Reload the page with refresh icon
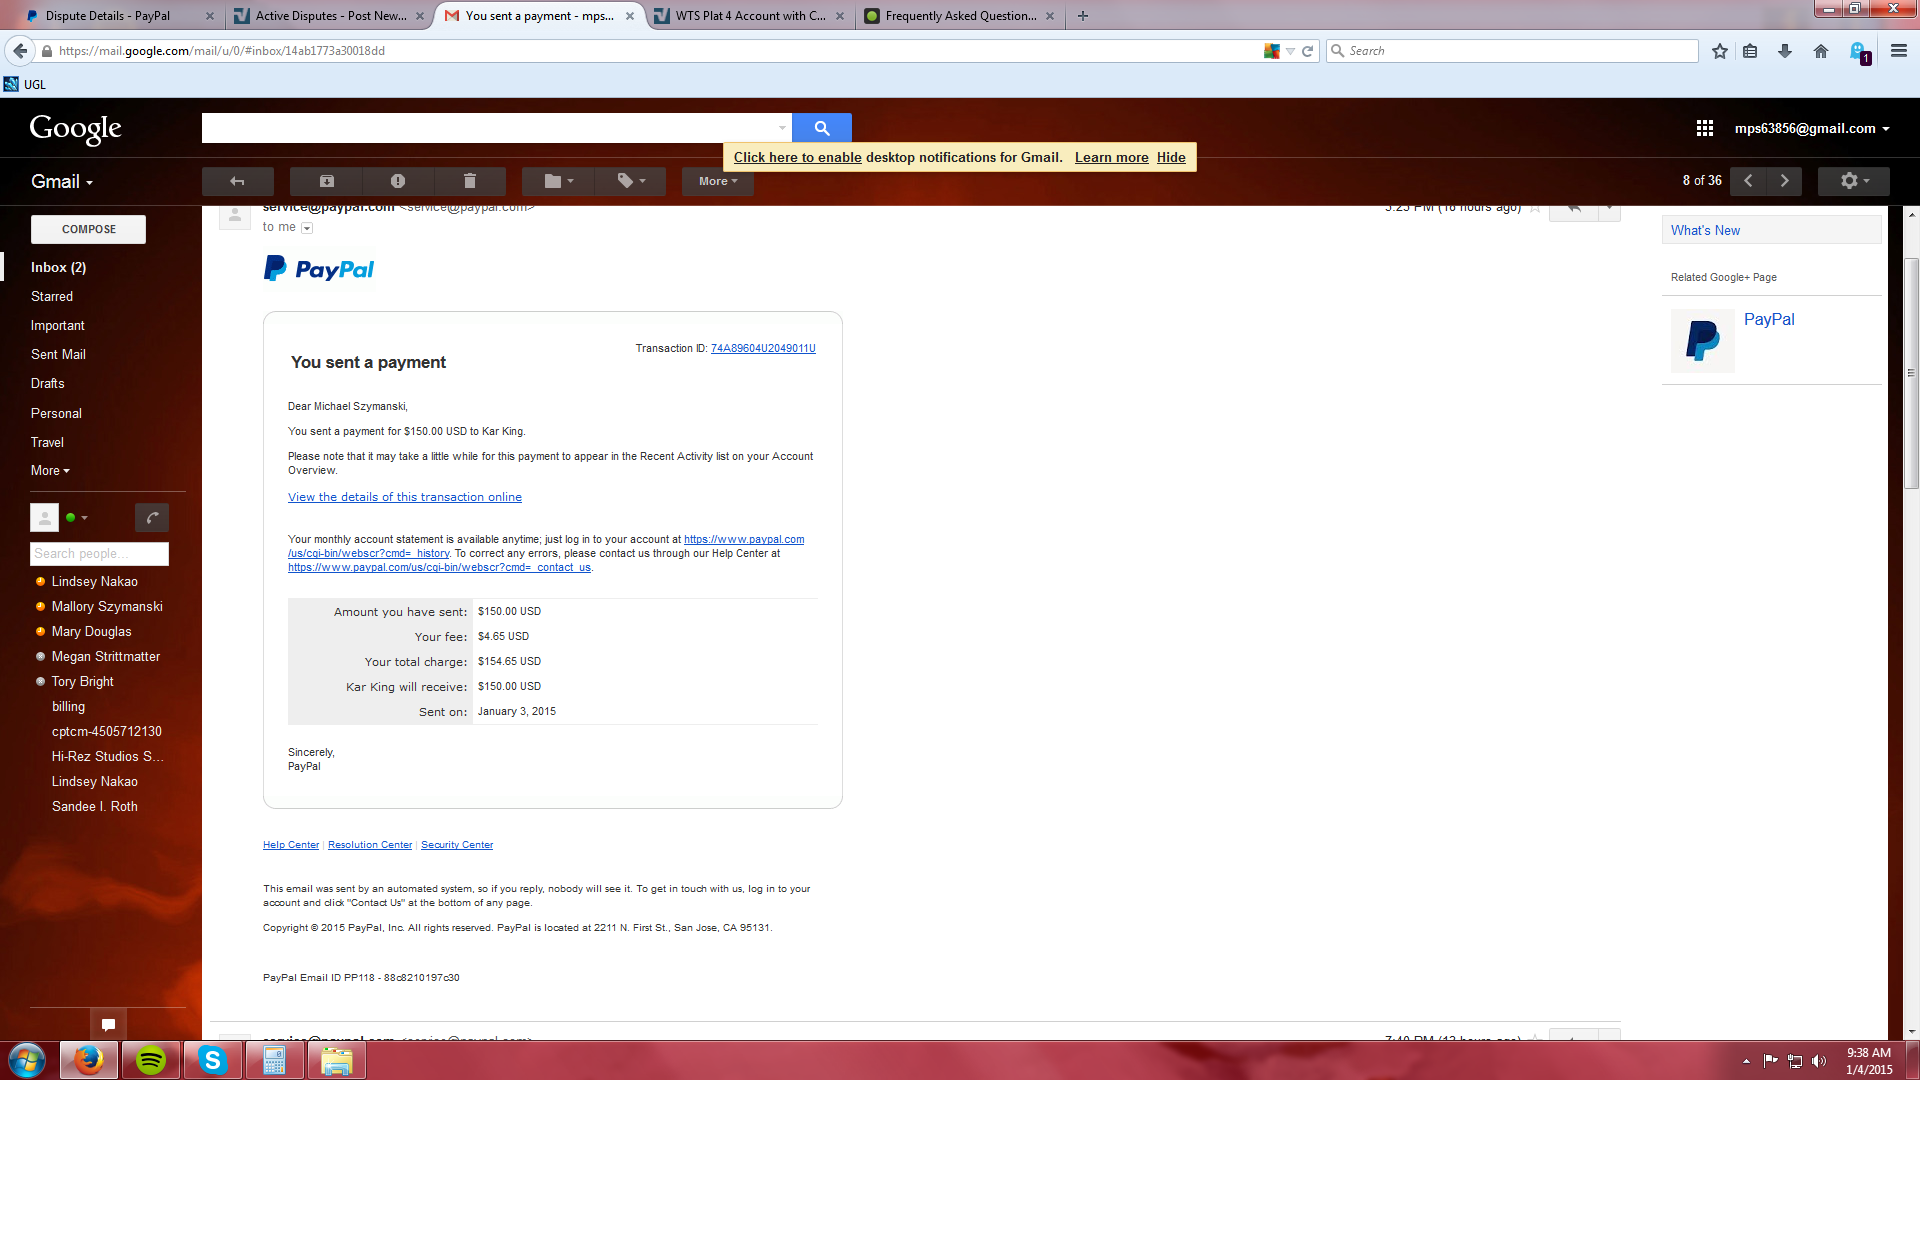This screenshot has width=1920, height=1248. (1307, 51)
